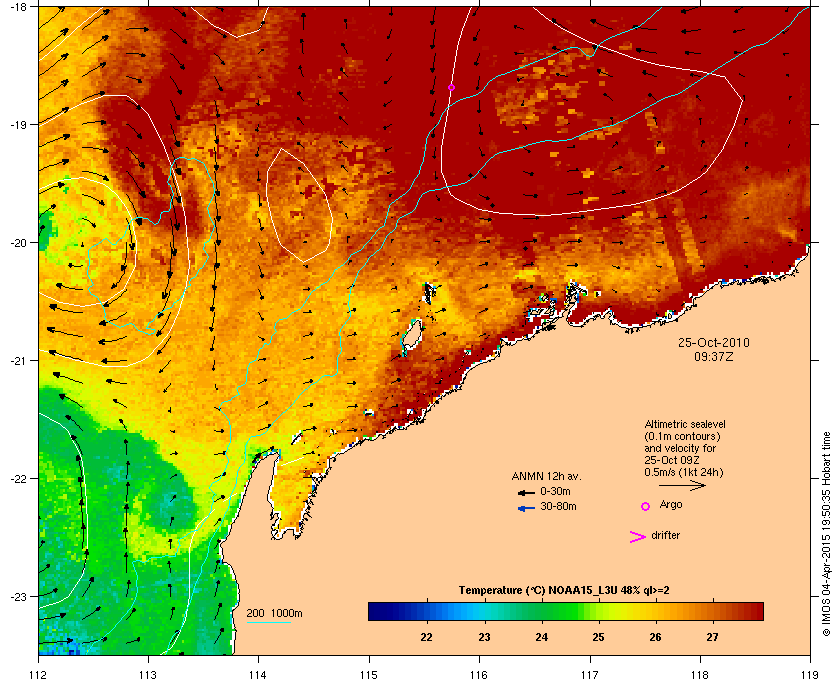Click the longitude axis label 118
The image size is (840, 680).
pos(700,675)
